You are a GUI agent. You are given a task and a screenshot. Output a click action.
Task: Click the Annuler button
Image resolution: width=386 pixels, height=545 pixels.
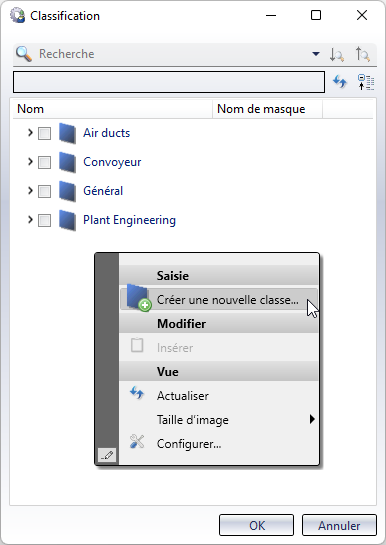[339, 525]
